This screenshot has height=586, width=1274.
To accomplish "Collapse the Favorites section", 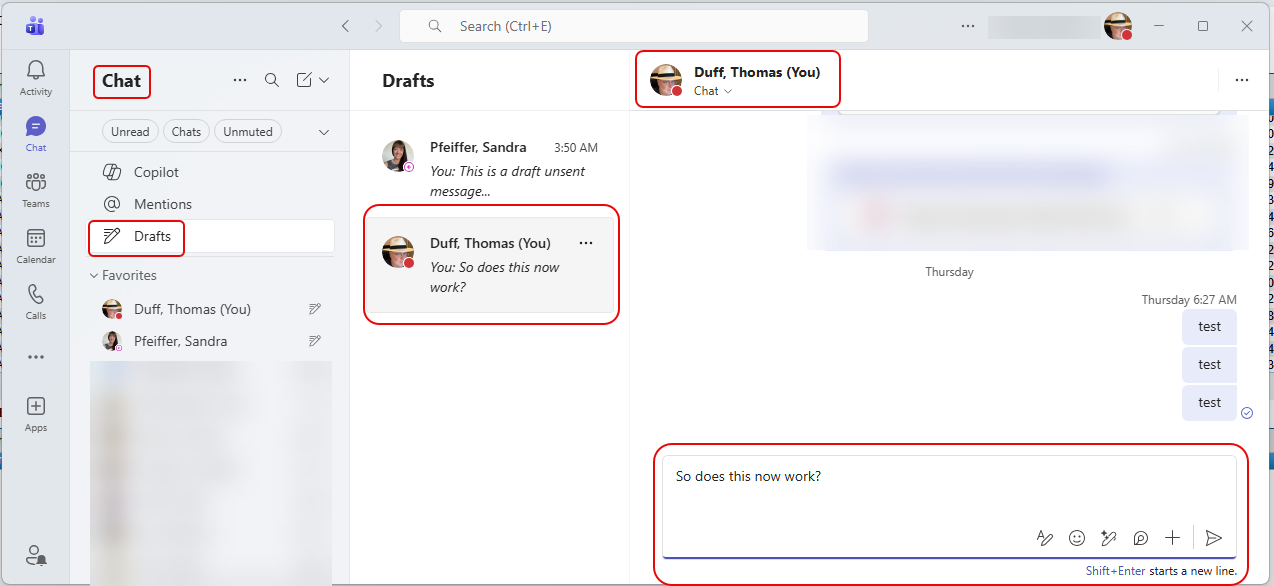I will [x=95, y=275].
